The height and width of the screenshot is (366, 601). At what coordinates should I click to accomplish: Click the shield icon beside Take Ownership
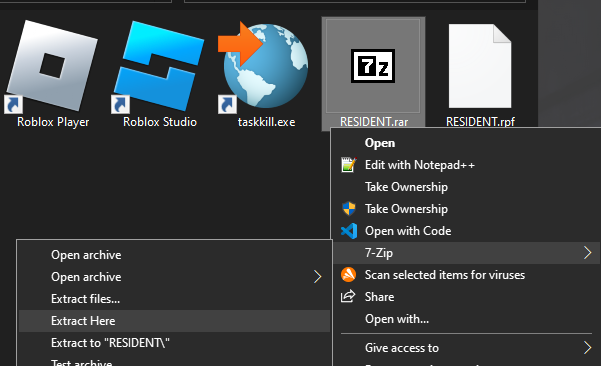[349, 209]
